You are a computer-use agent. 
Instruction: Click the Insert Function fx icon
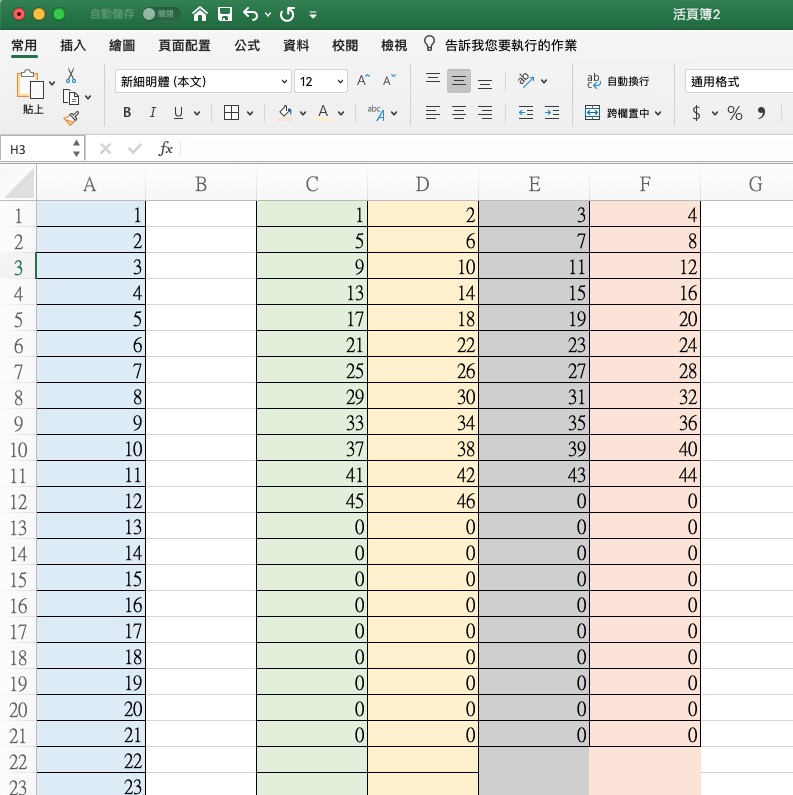pos(166,149)
